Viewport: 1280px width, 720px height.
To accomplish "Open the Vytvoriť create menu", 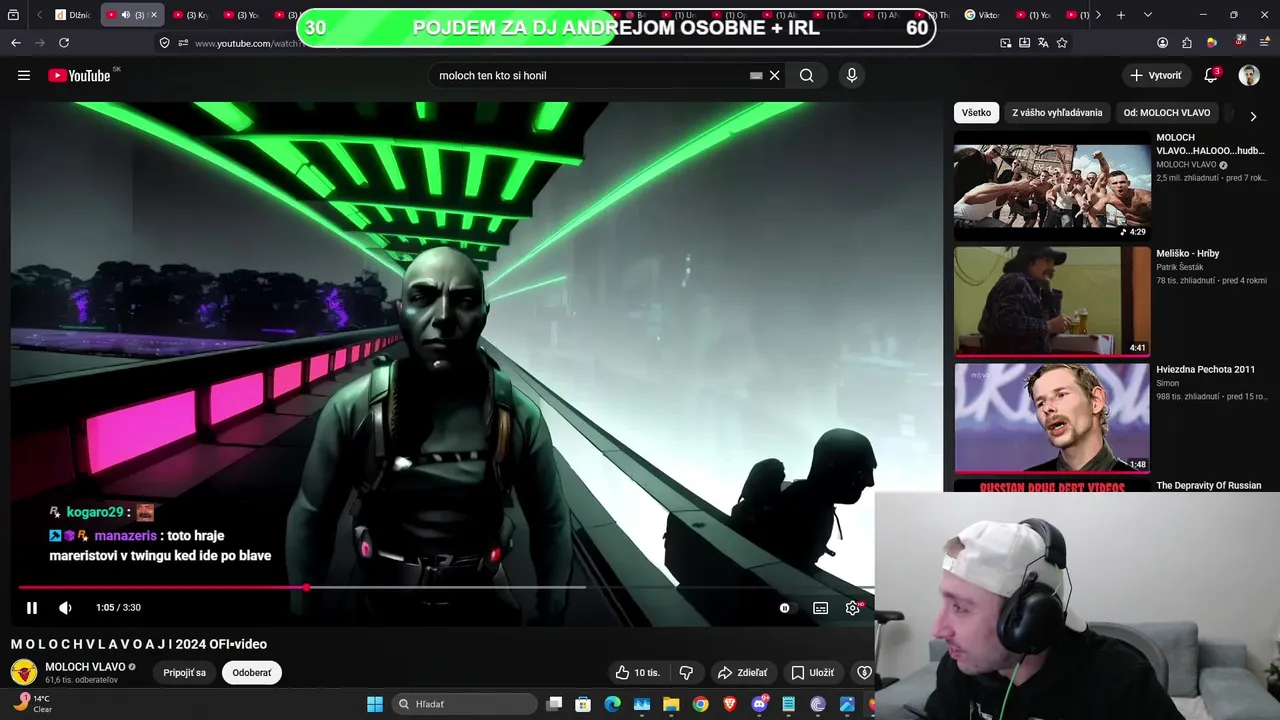I will [x=1155, y=75].
